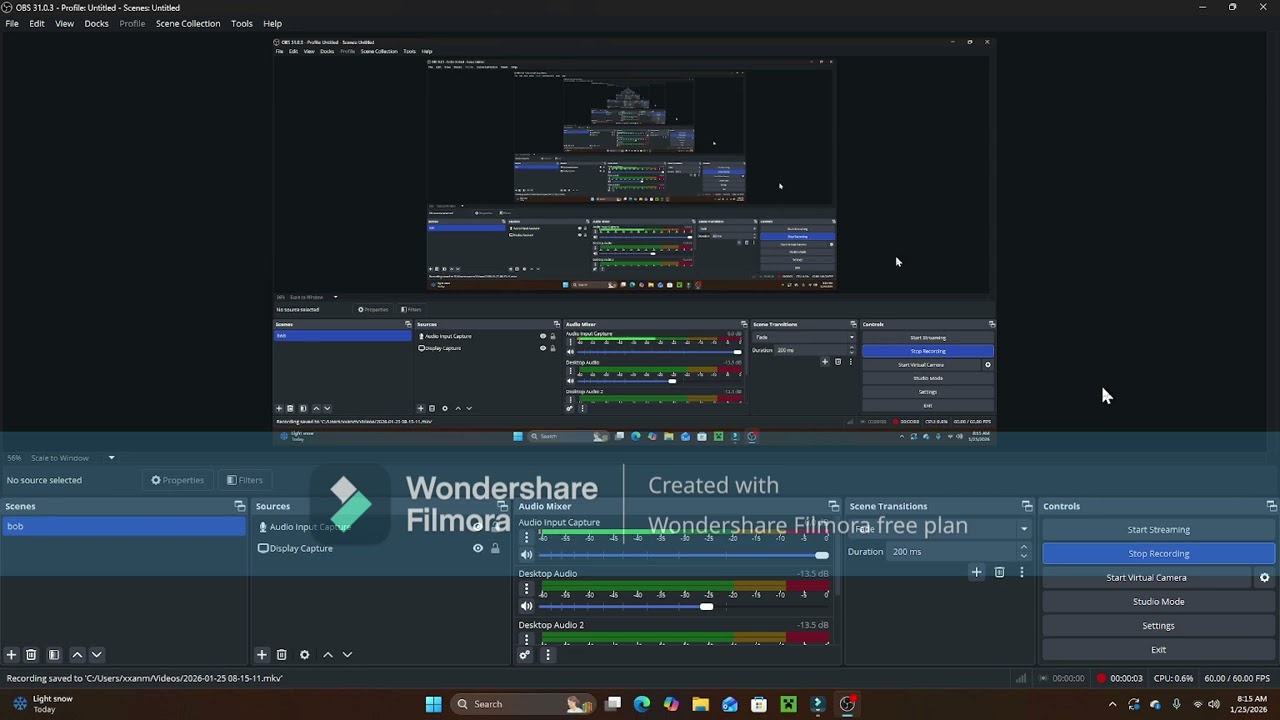Undock the Controls panel with its float icon
The width and height of the screenshot is (1280, 720).
point(1271,506)
